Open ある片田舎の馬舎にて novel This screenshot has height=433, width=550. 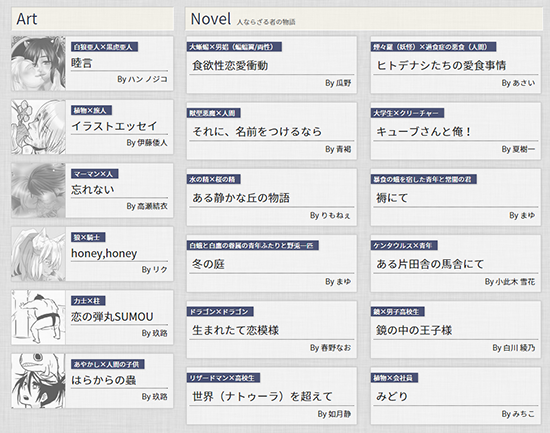pos(430,264)
